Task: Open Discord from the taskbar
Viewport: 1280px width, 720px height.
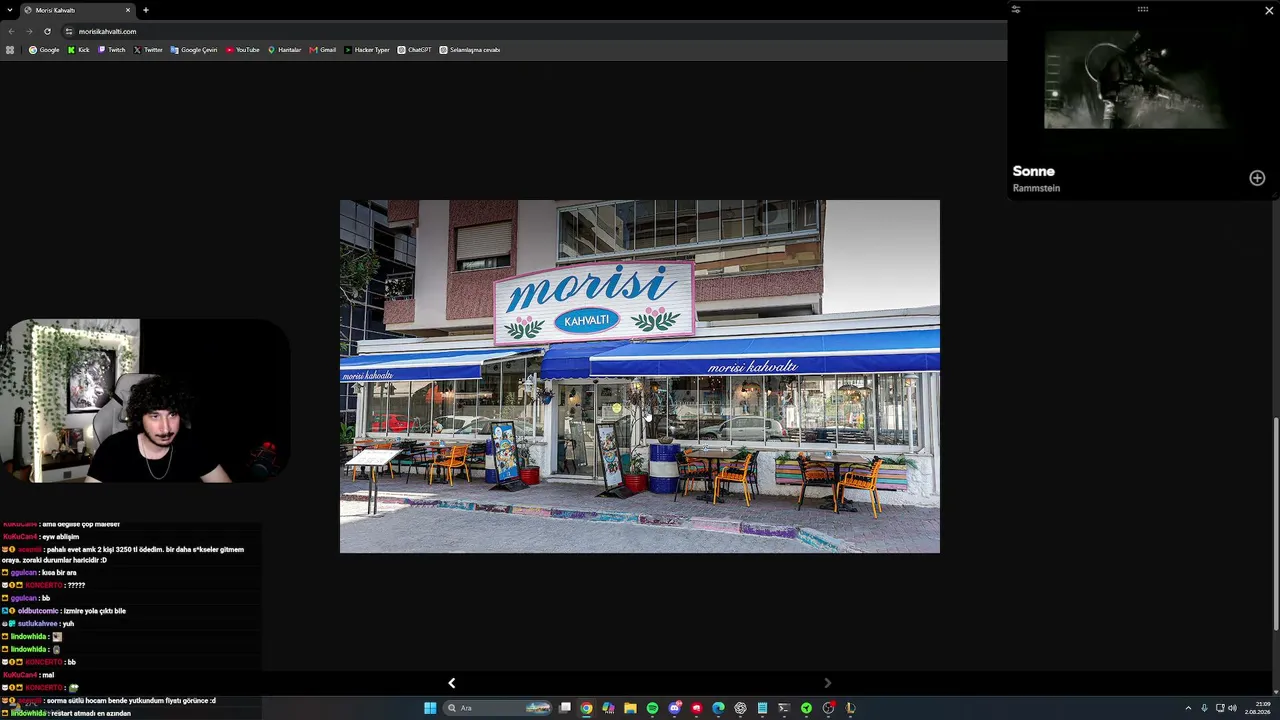Action: (x=674, y=708)
